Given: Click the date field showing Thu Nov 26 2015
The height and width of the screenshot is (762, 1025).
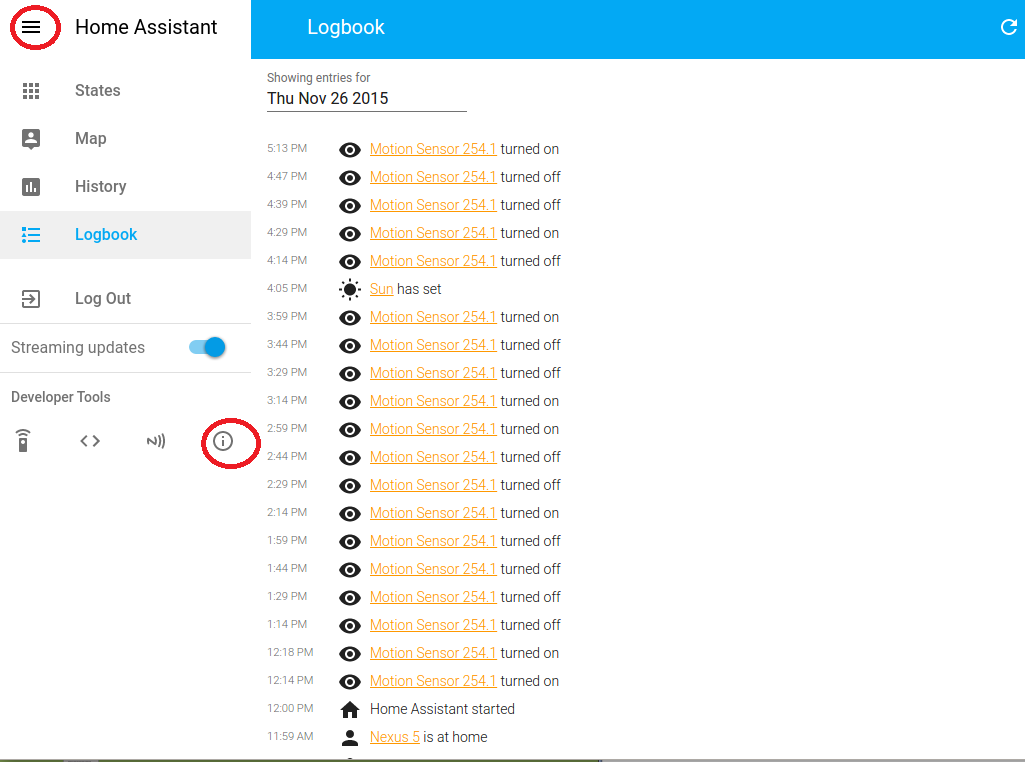Looking at the screenshot, I should point(330,98).
